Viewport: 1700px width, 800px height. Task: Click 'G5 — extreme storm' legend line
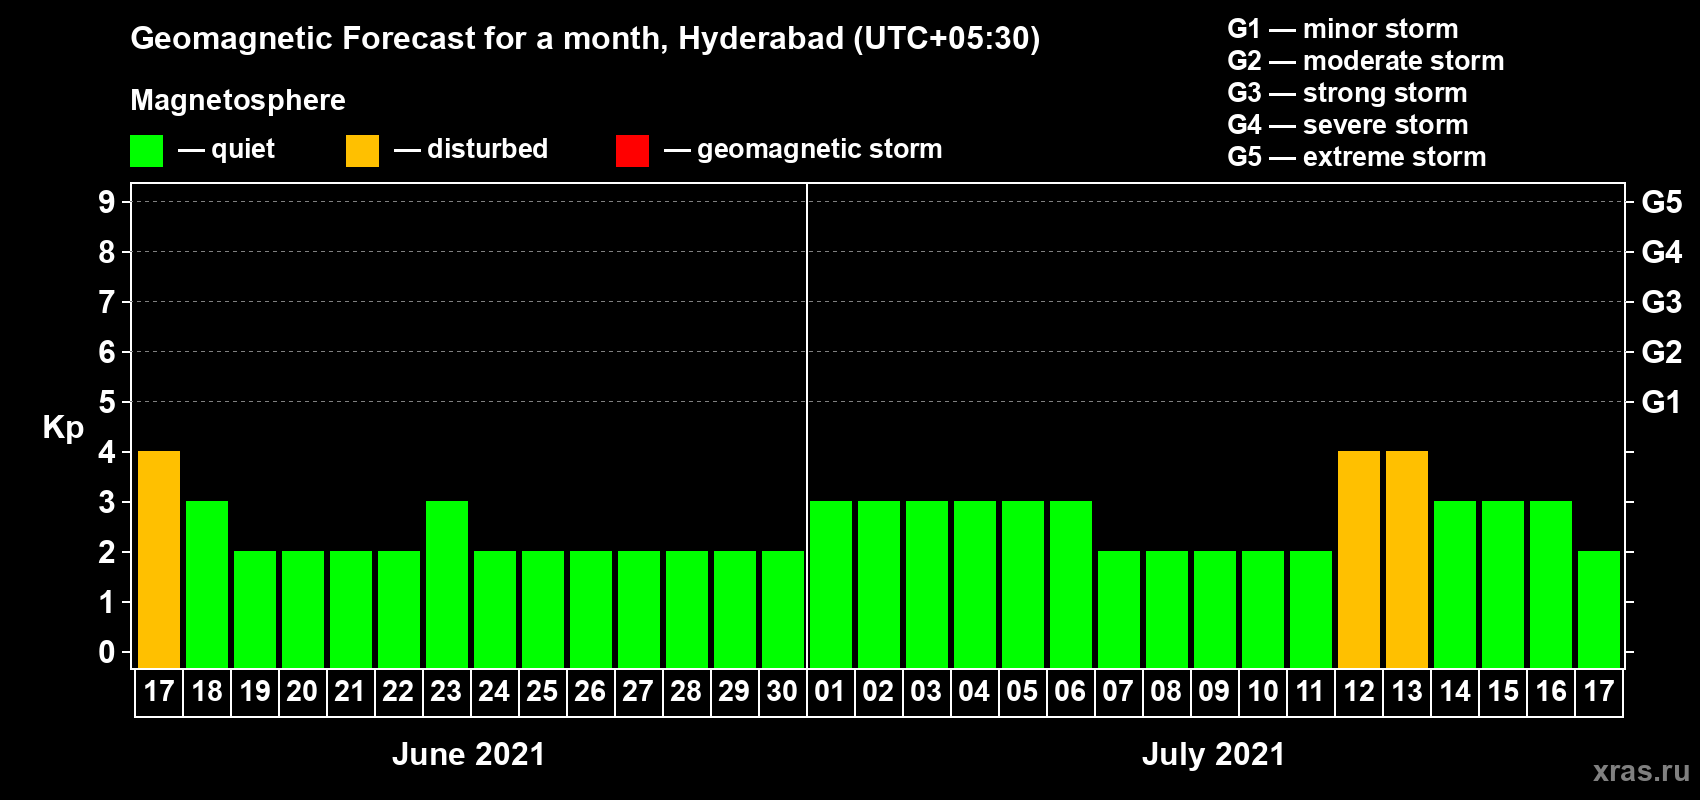point(1357,157)
